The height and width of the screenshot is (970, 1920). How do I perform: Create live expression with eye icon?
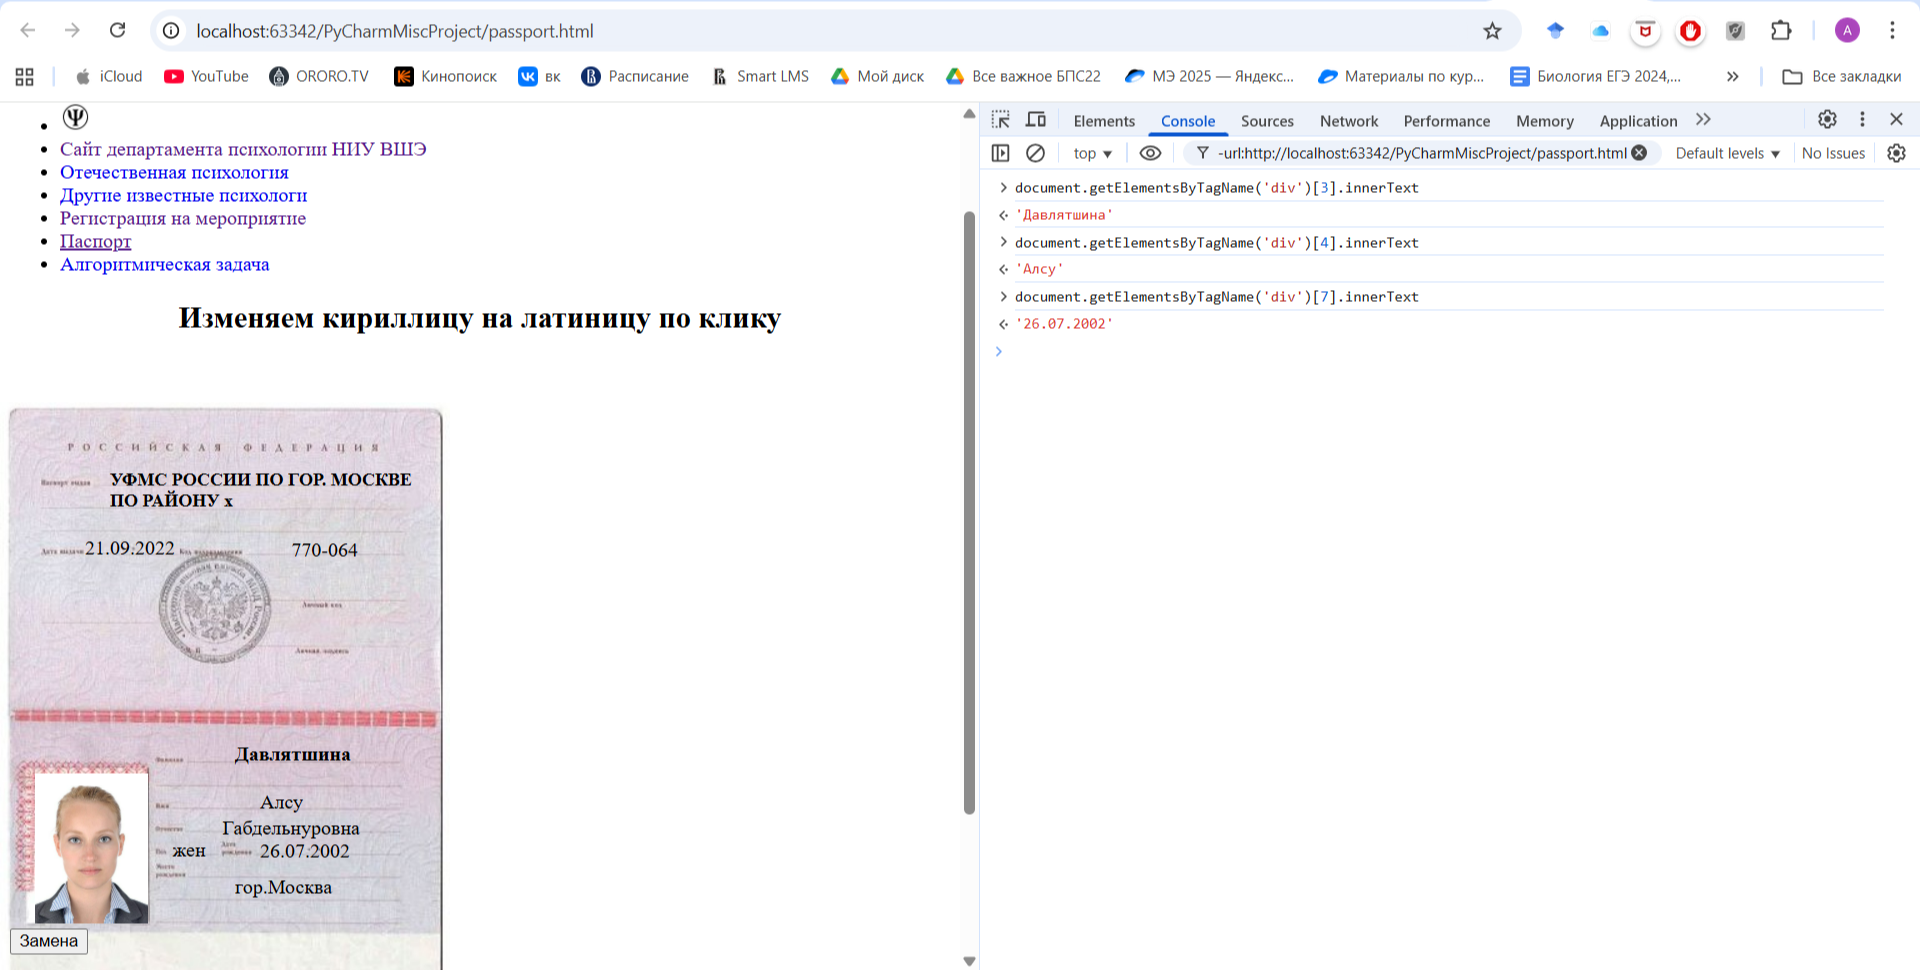pyautogui.click(x=1150, y=153)
